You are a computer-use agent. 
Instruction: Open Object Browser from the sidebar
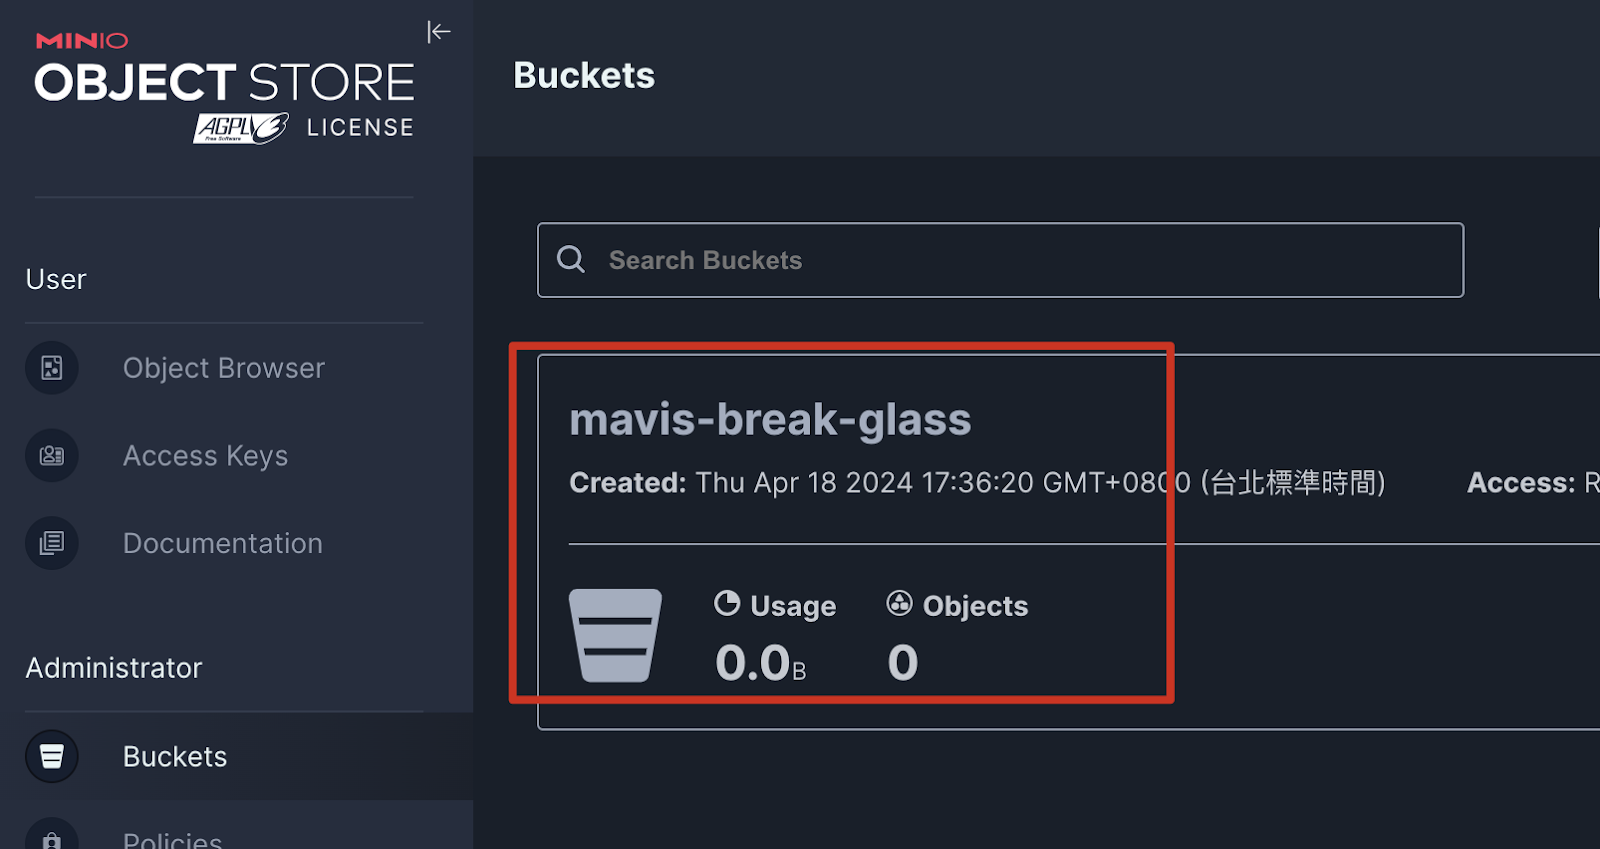[x=223, y=368]
